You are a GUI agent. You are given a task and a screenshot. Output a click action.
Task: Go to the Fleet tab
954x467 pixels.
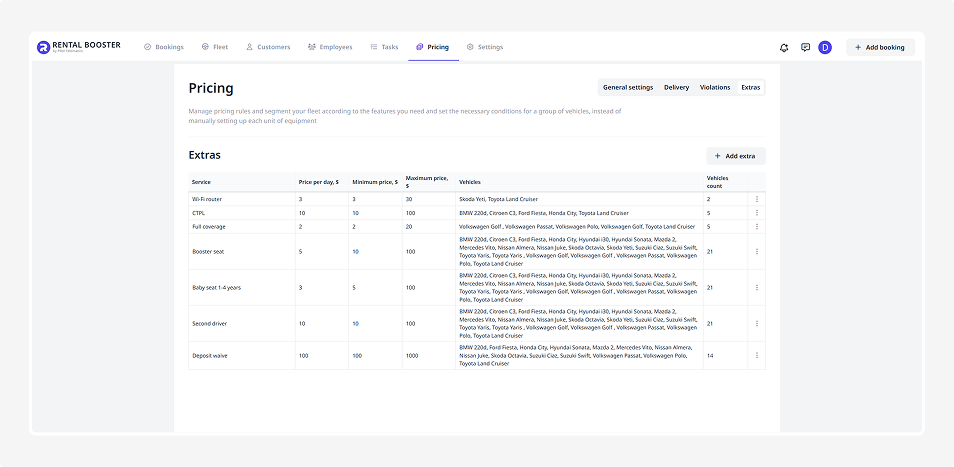(214, 47)
